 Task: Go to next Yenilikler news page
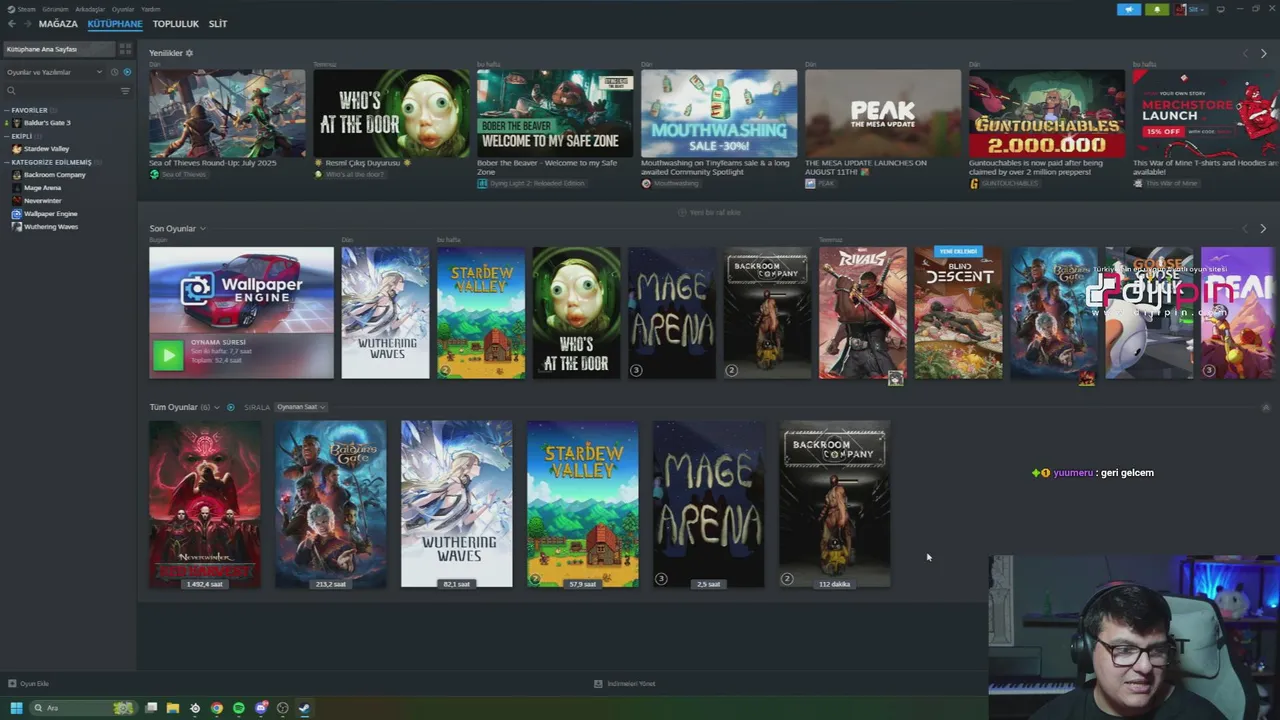pos(1263,53)
